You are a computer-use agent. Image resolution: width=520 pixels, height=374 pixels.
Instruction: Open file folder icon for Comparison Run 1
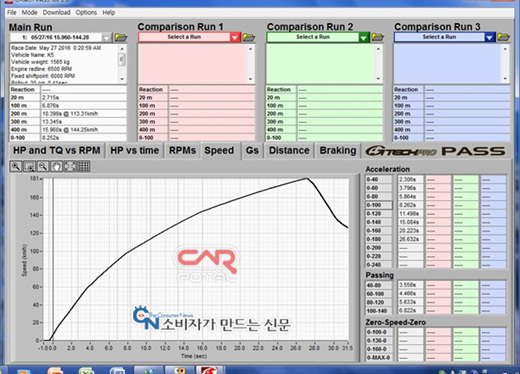coord(249,37)
